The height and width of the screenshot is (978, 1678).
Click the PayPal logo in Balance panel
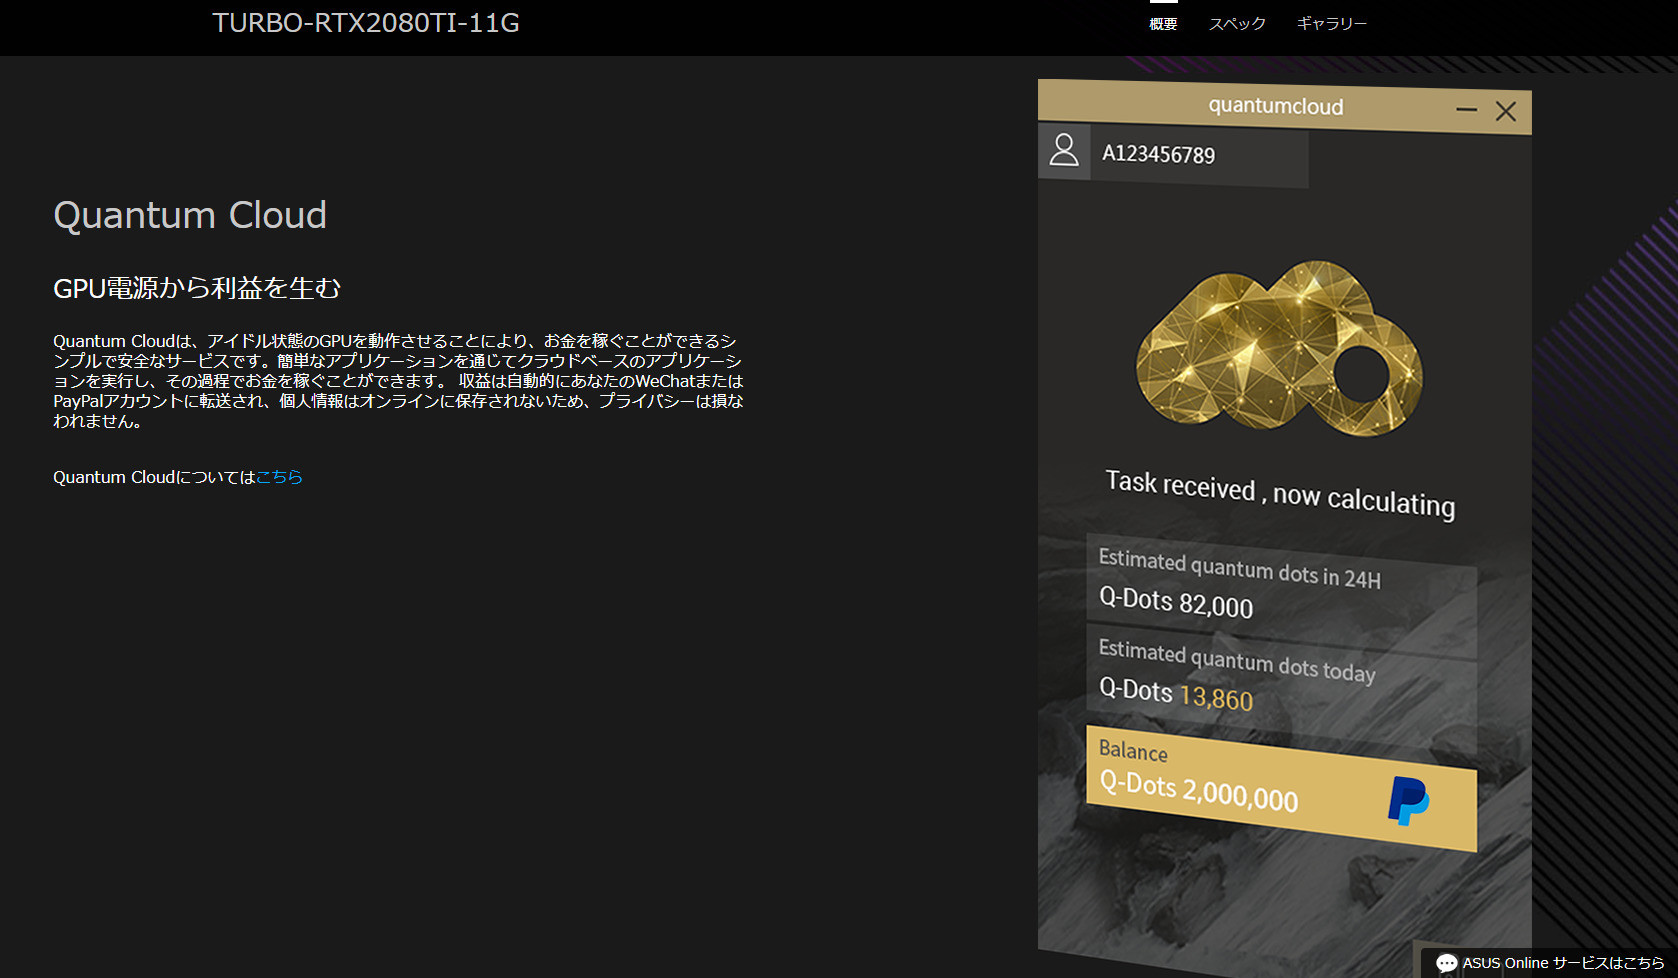click(1408, 800)
